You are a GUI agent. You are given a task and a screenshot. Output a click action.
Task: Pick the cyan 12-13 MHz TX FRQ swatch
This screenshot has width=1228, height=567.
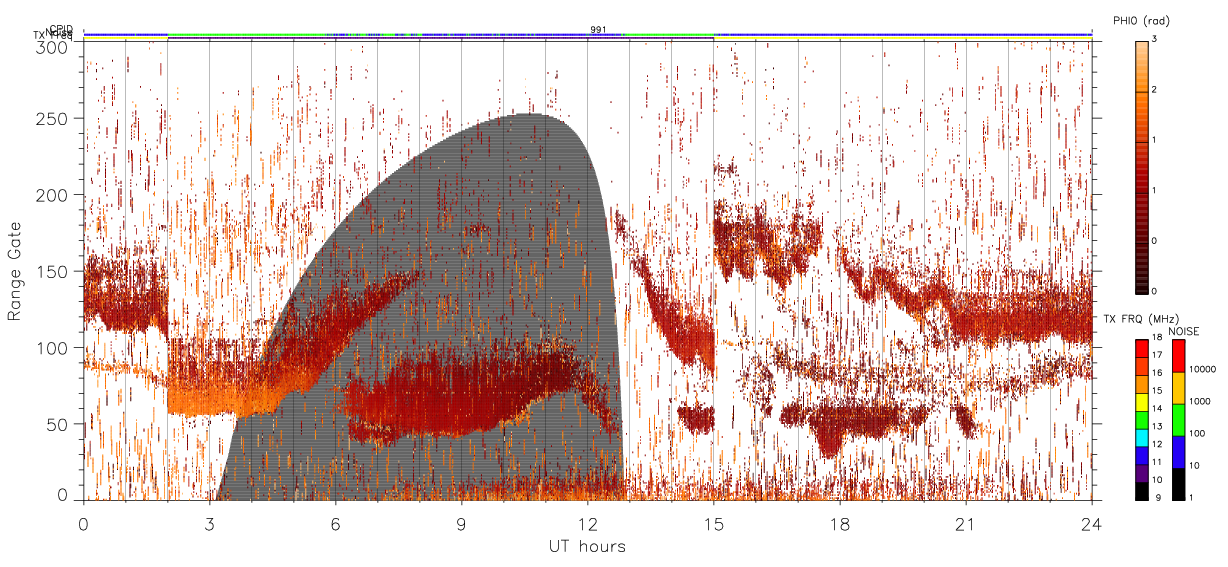click(1142, 438)
